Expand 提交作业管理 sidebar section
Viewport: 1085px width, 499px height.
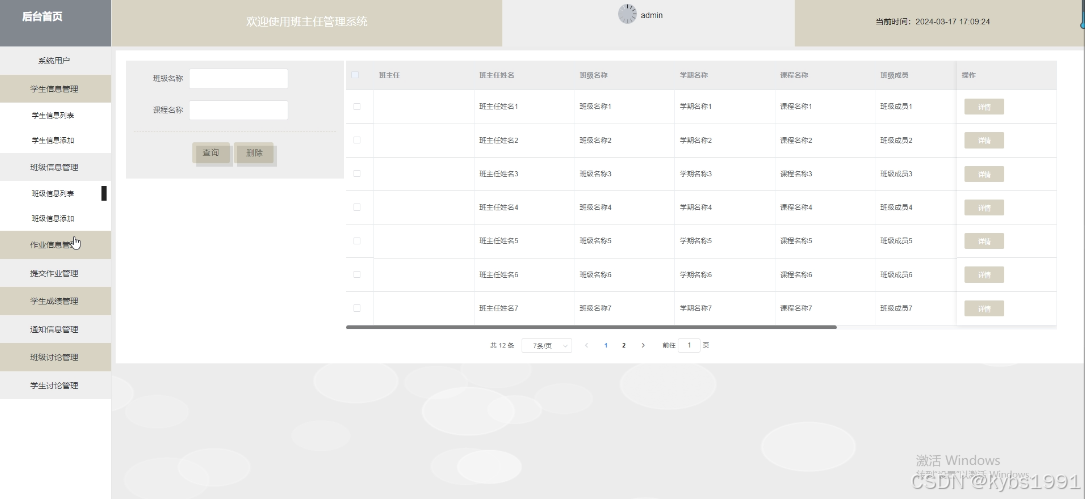55,273
